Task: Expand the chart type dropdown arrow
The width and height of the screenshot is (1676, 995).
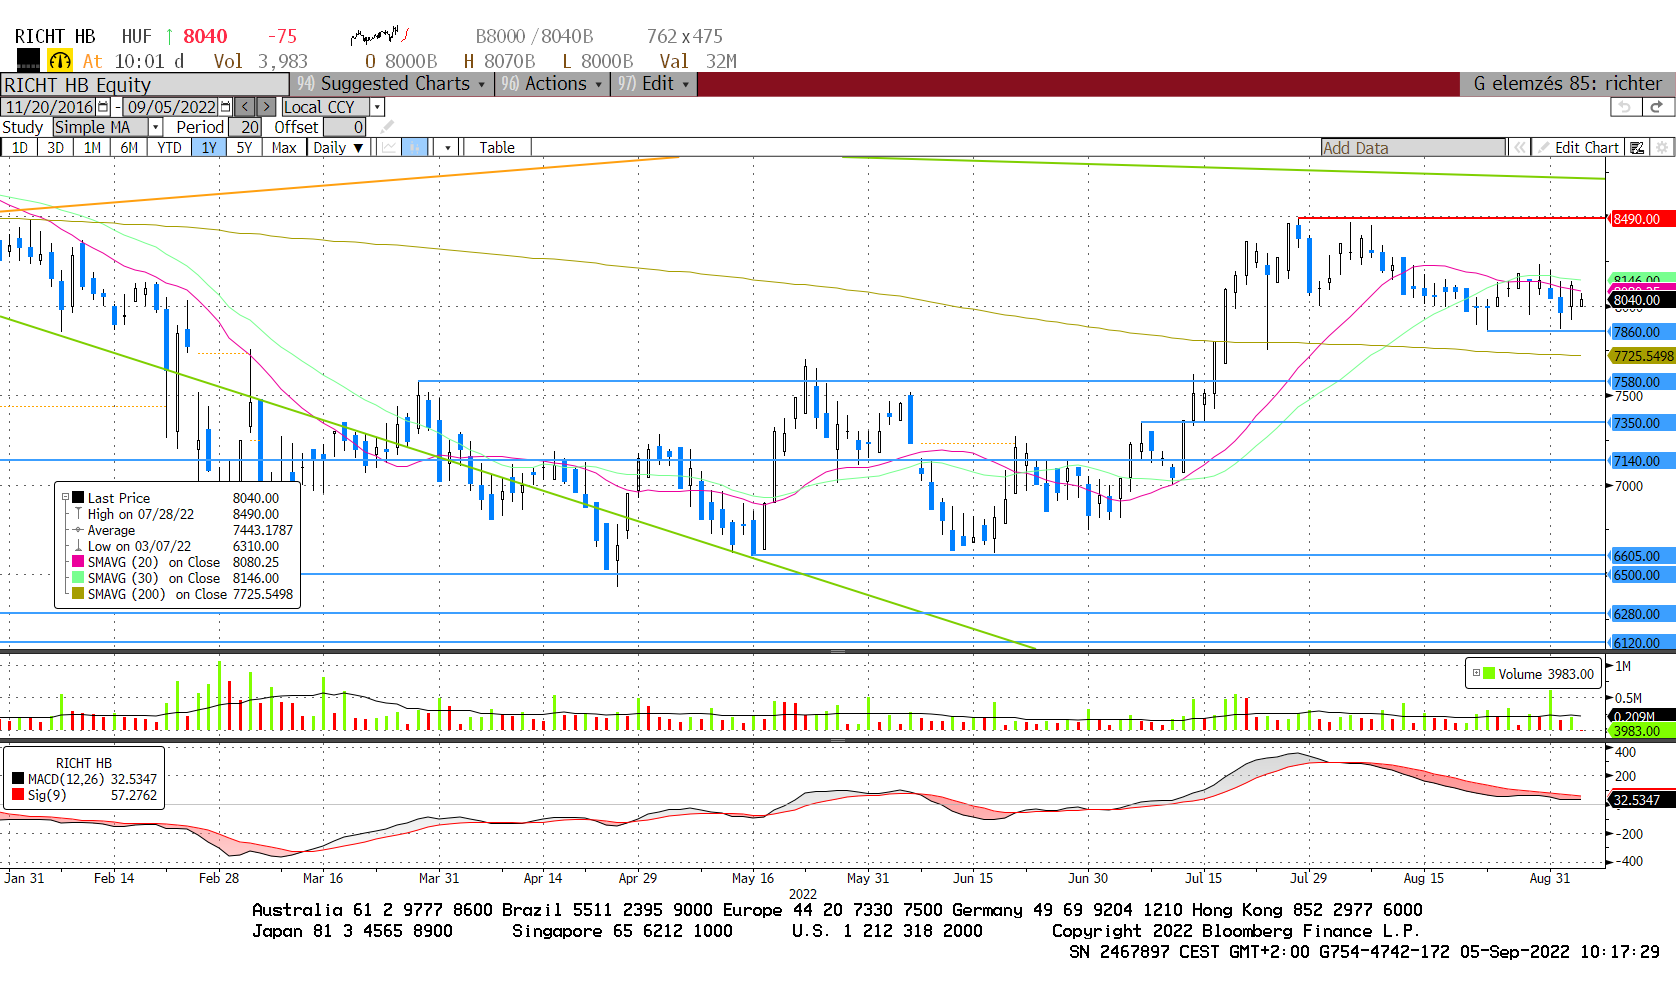Action: click(447, 147)
